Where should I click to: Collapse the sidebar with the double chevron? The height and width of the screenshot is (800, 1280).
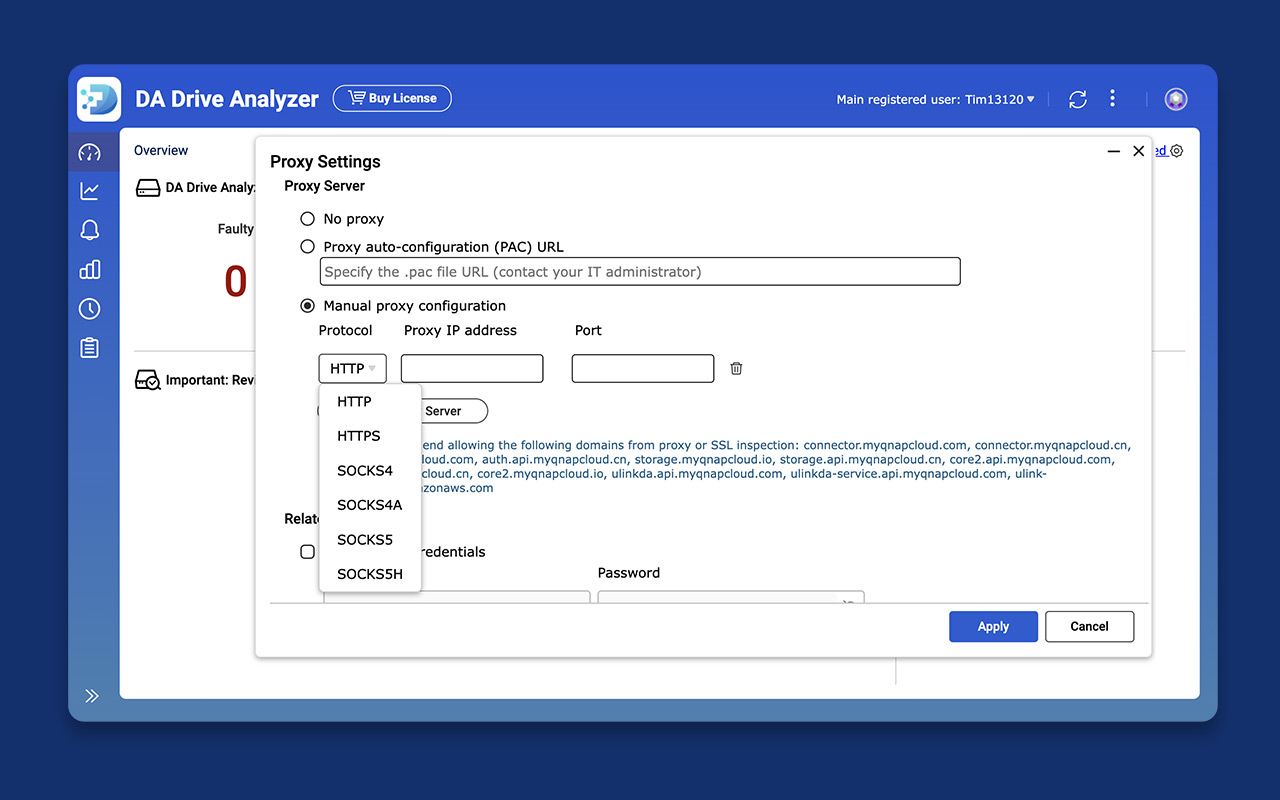[x=91, y=695]
